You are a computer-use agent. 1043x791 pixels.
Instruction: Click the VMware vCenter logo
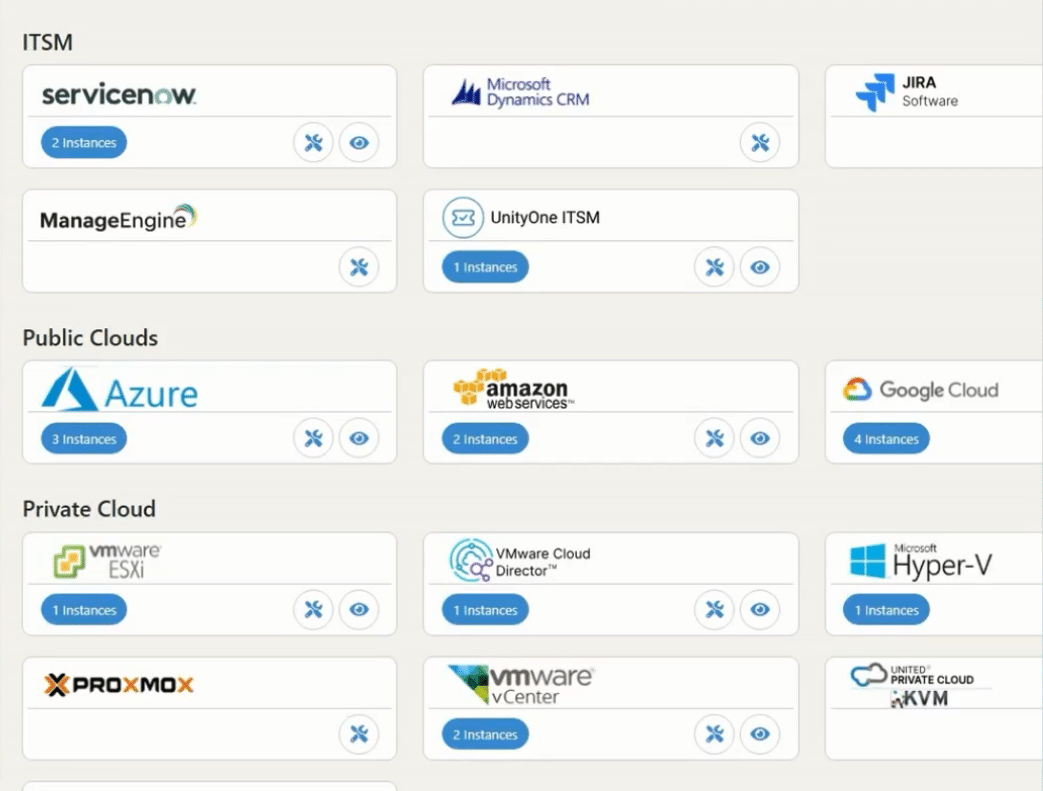[521, 685]
